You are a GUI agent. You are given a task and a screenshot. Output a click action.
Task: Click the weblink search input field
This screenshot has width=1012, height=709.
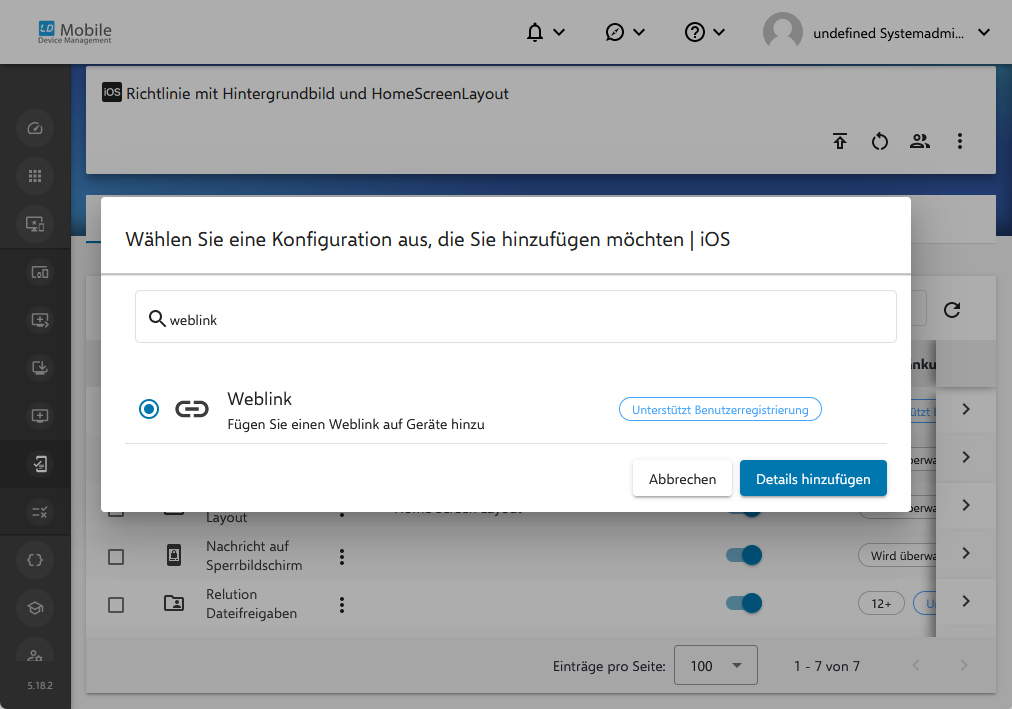pyautogui.click(x=516, y=316)
